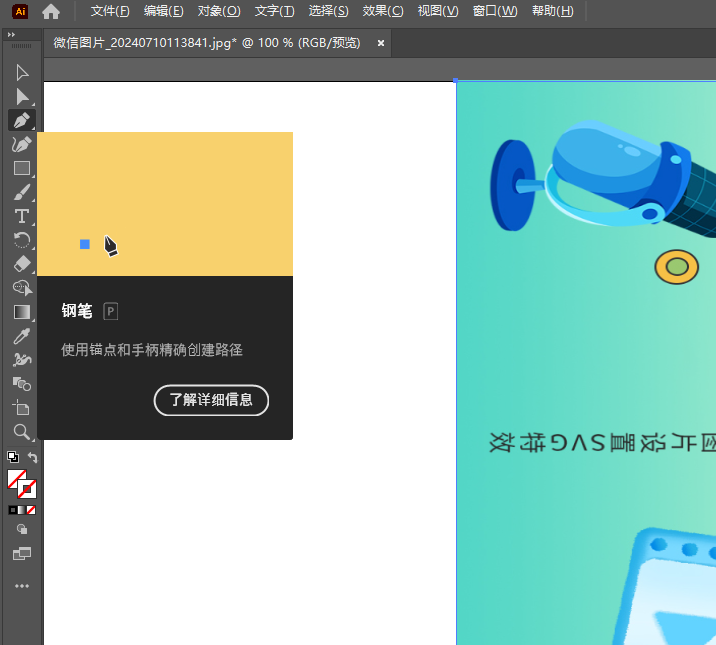Image resolution: width=716 pixels, height=645 pixels.
Task: Select the Rectangle shape tool
Action: (x=22, y=168)
